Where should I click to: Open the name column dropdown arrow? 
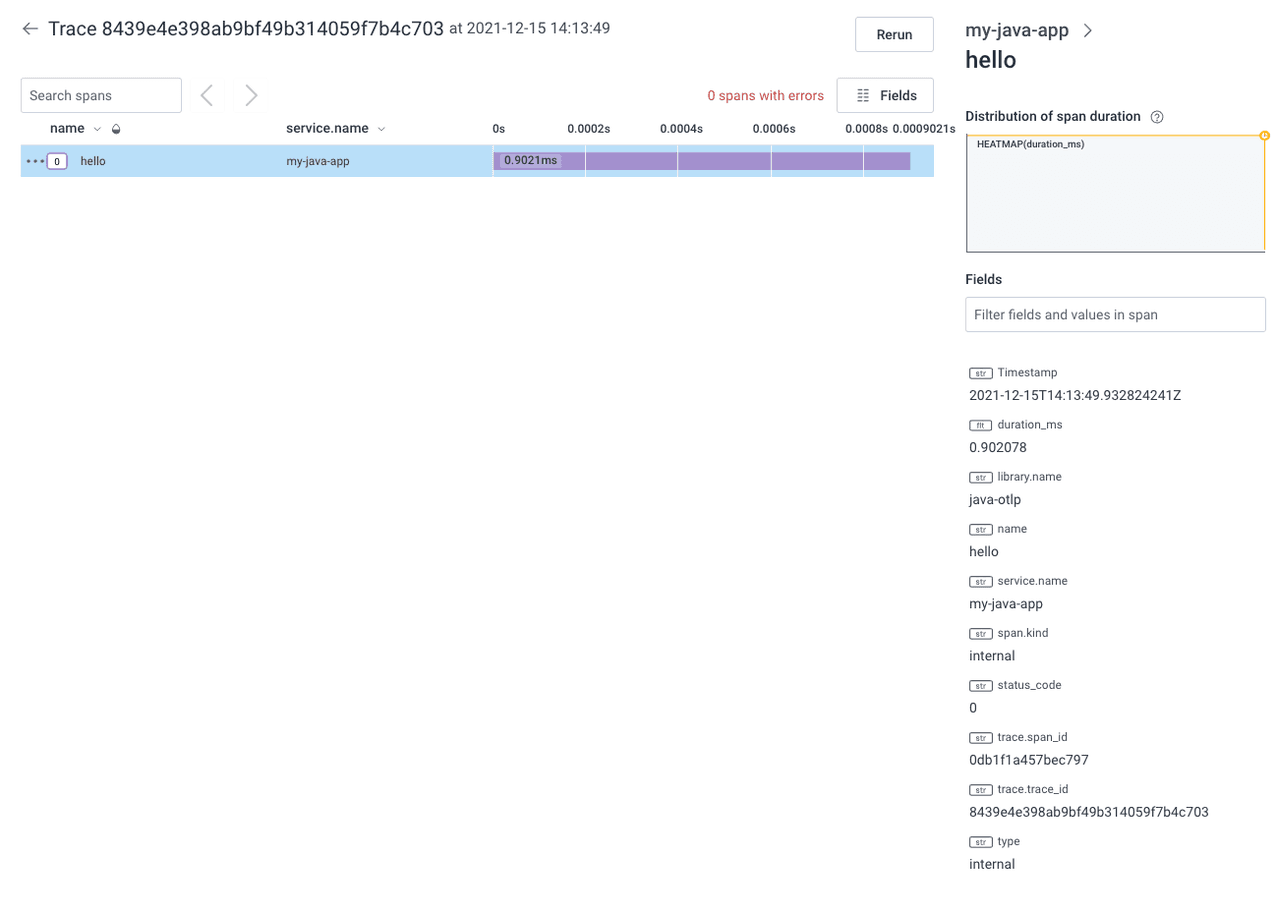[97, 129]
